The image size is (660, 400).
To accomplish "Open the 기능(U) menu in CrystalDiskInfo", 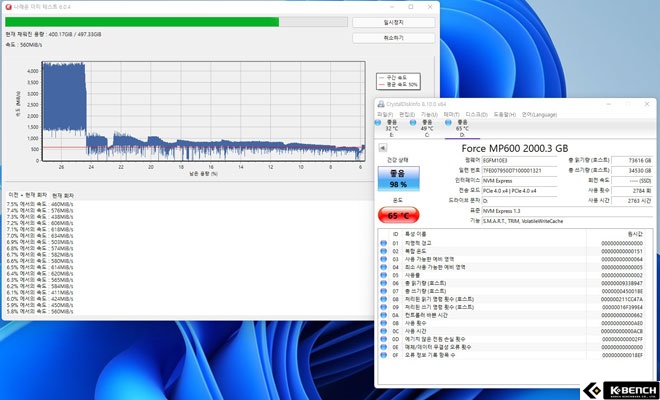I will click(429, 115).
